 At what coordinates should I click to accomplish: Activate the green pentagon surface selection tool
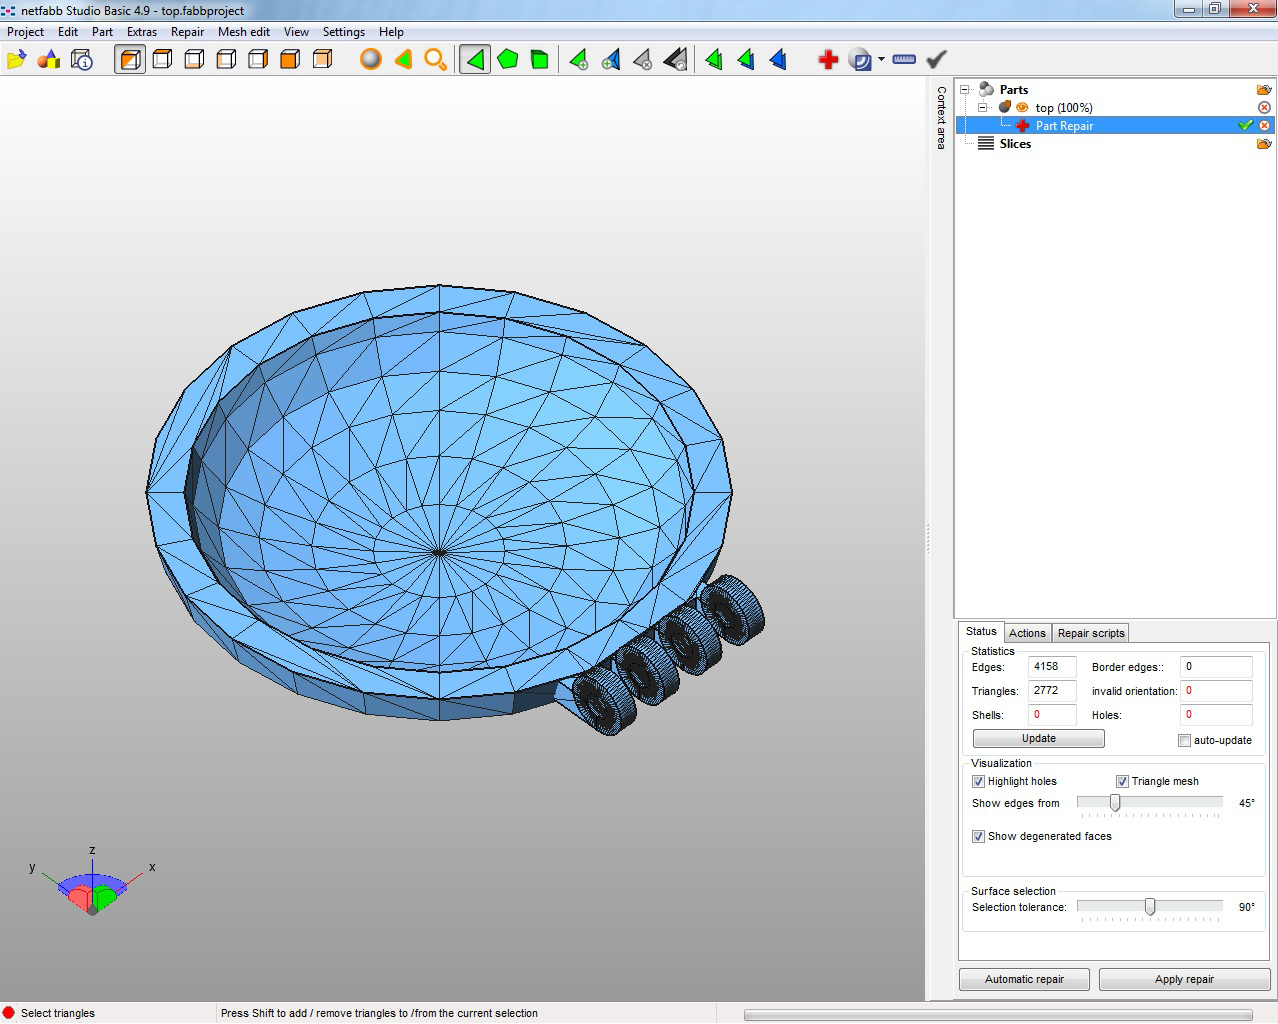tap(508, 60)
